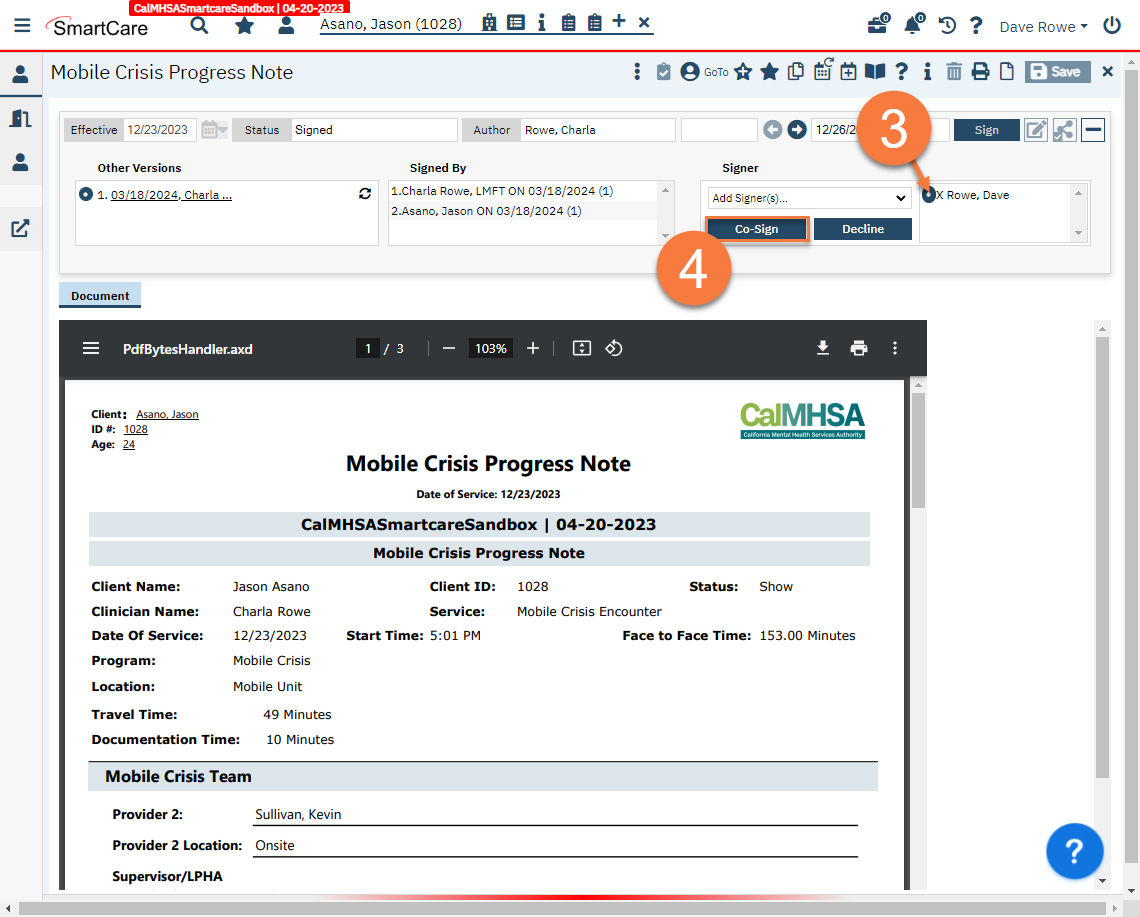Screen dimensions: 1140x917
Task: Click the open book icon in toolbar
Action: click(875, 72)
